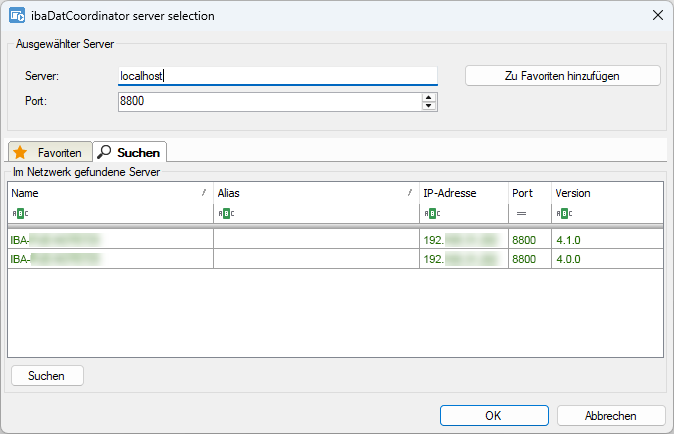Focus the Server input field
The height and width of the screenshot is (434, 674).
click(x=278, y=76)
